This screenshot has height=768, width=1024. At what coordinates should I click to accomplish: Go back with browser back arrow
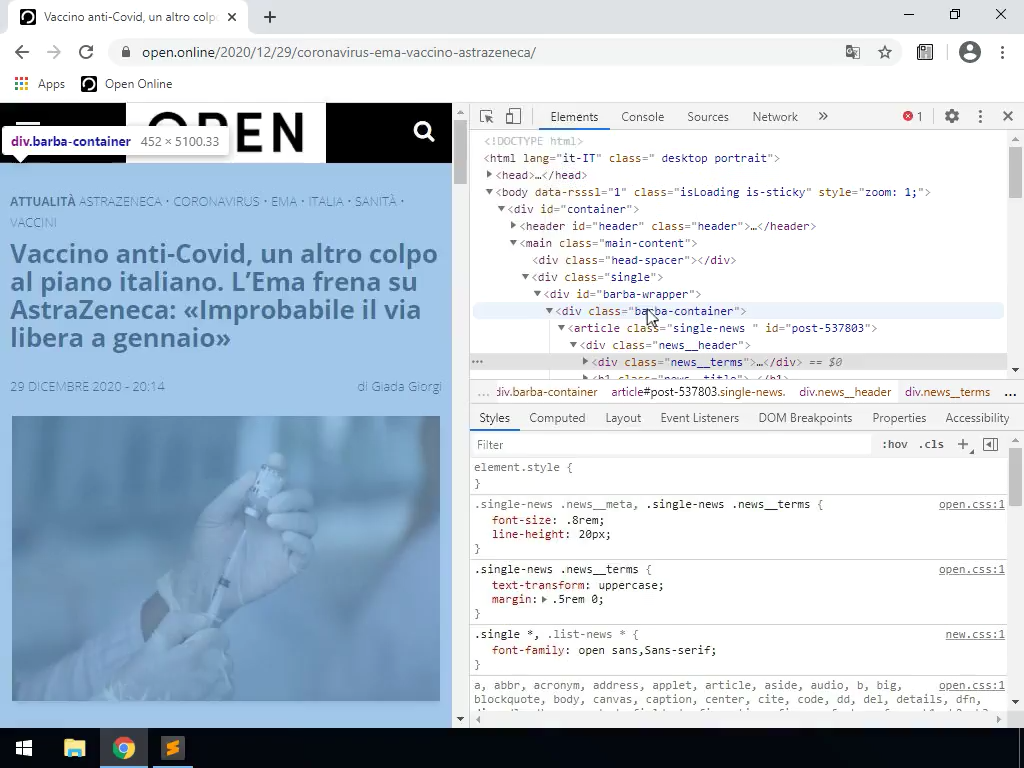point(22,52)
